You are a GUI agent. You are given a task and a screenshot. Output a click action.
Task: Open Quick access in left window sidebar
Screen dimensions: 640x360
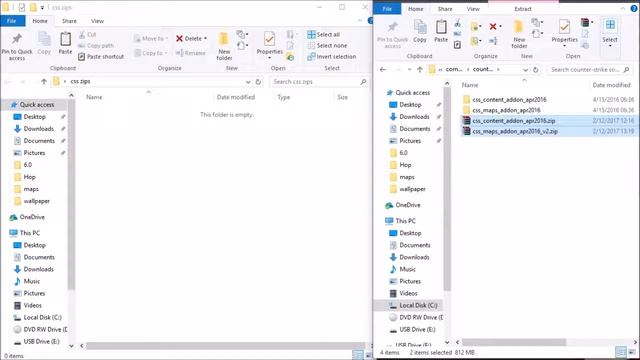(37, 105)
